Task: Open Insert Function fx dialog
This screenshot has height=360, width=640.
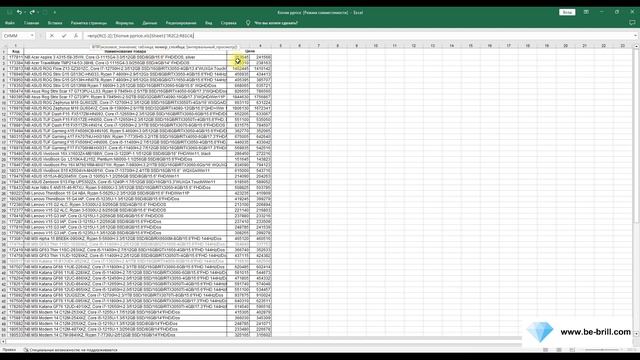Action: coord(76,36)
